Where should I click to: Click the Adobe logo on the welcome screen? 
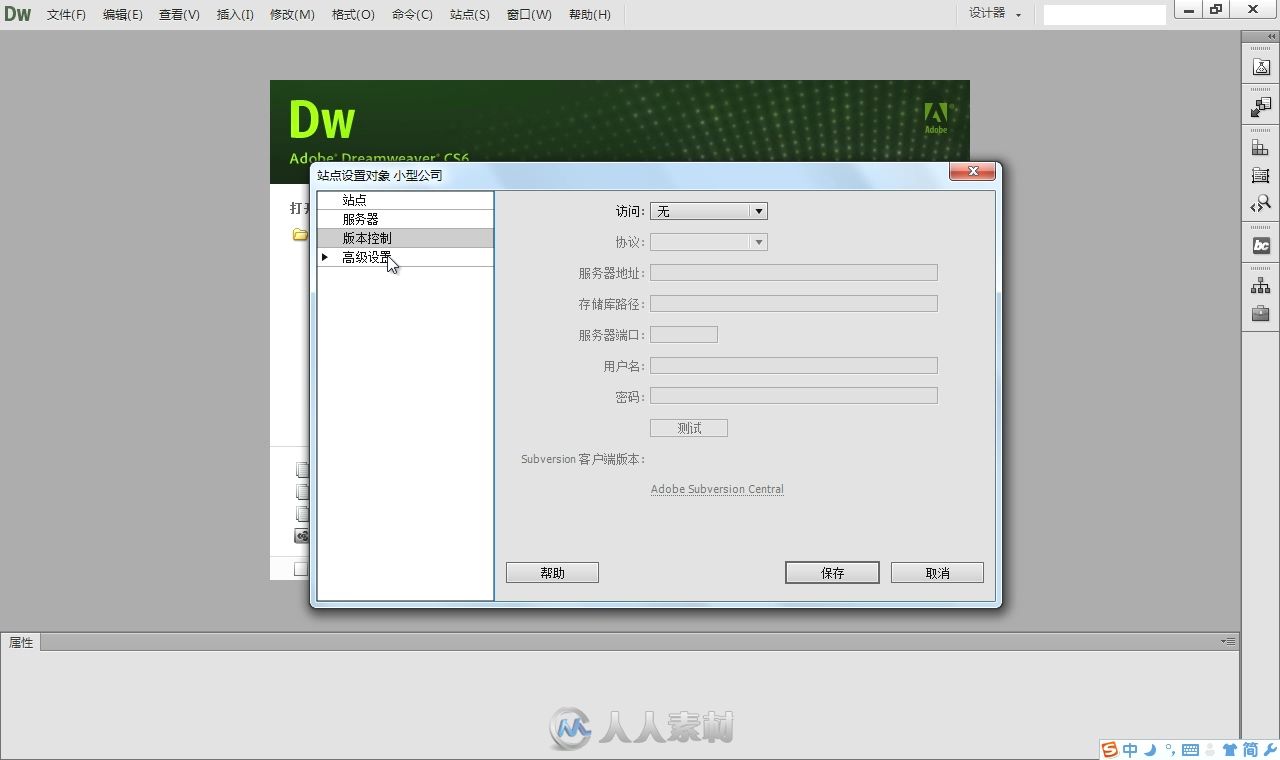936,118
